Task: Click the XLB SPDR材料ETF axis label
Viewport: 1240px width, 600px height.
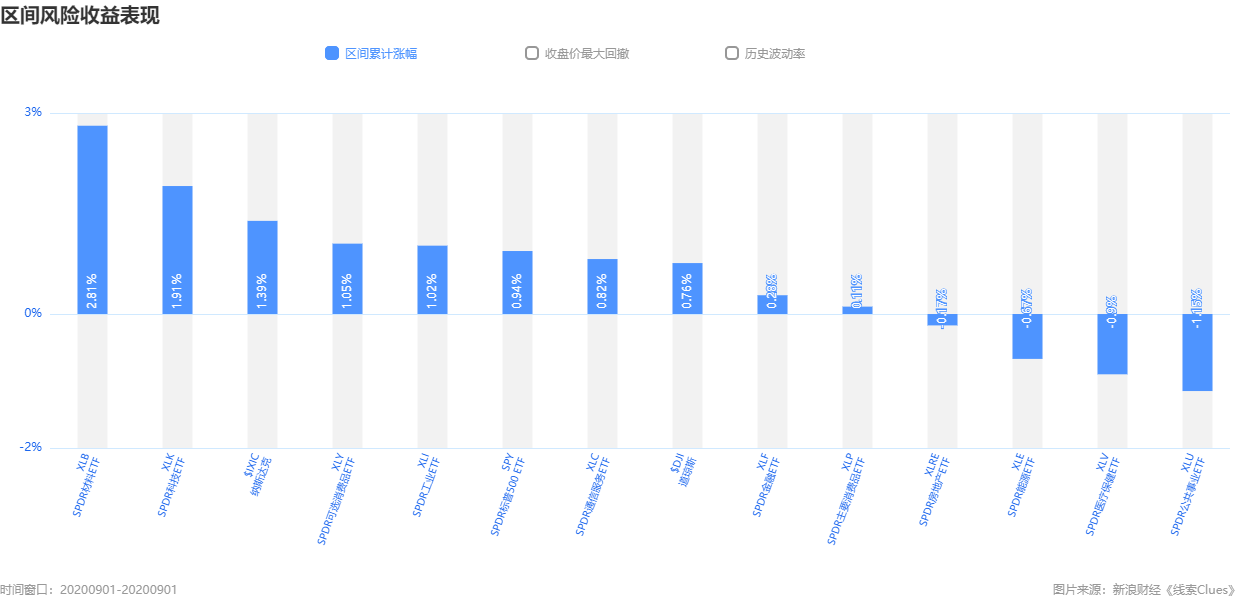Action: tap(87, 485)
